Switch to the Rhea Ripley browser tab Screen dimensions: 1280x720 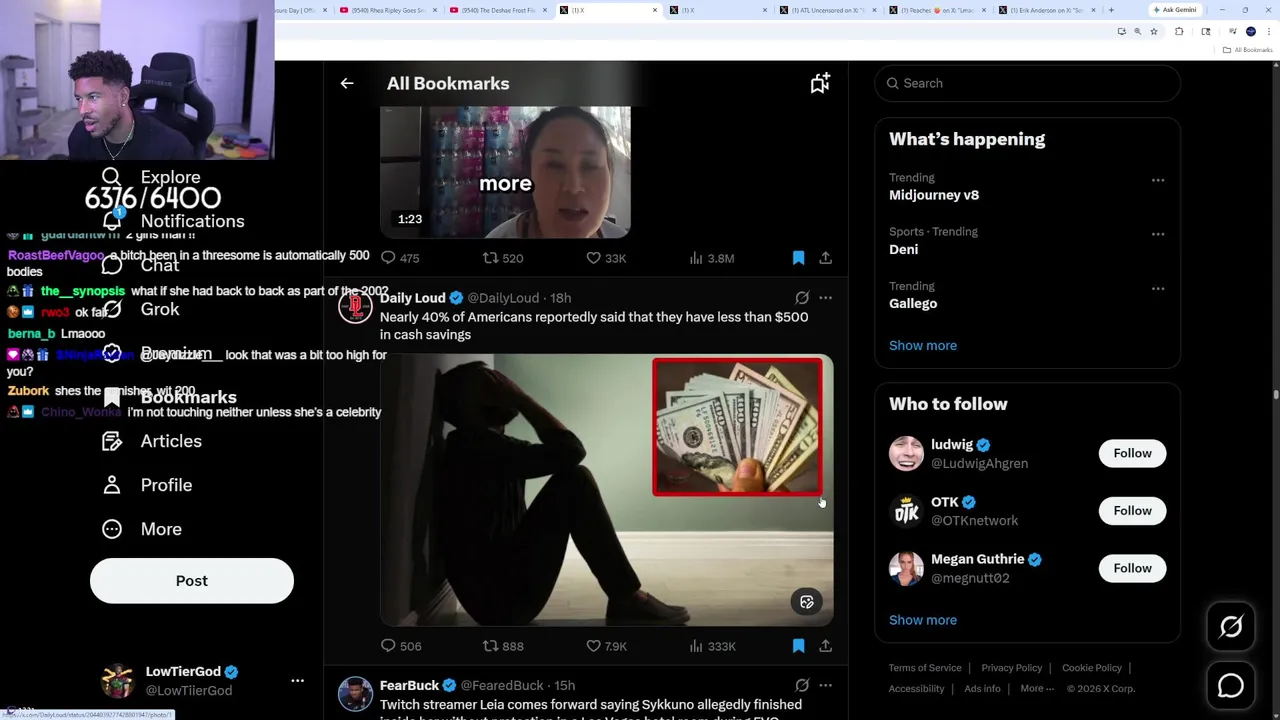(388, 10)
